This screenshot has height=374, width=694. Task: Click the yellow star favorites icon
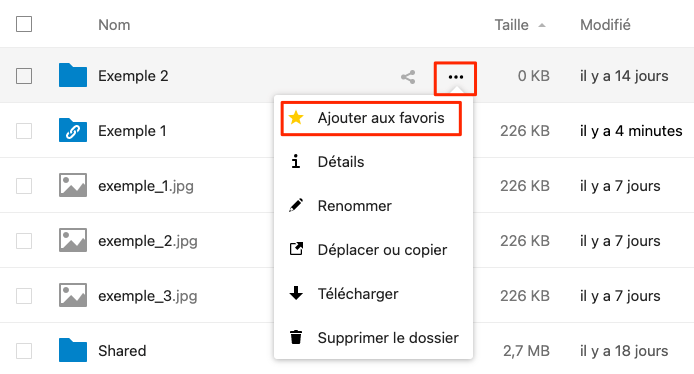[x=296, y=118]
